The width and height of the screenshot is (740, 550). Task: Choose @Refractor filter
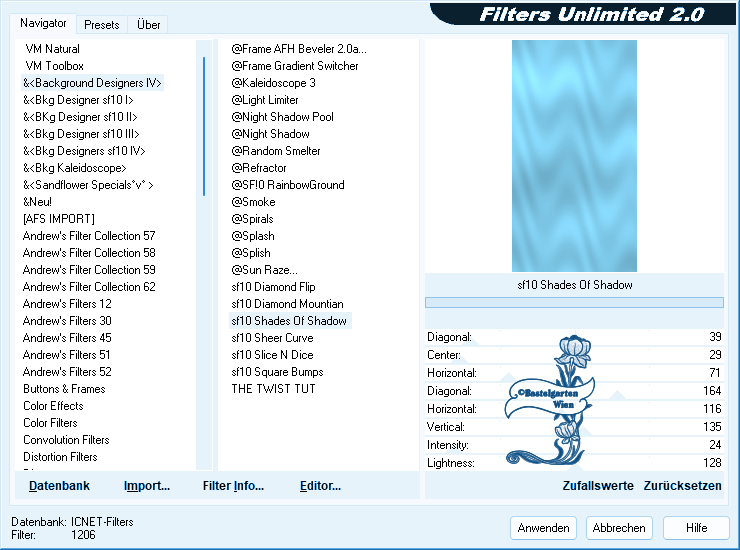(259, 168)
